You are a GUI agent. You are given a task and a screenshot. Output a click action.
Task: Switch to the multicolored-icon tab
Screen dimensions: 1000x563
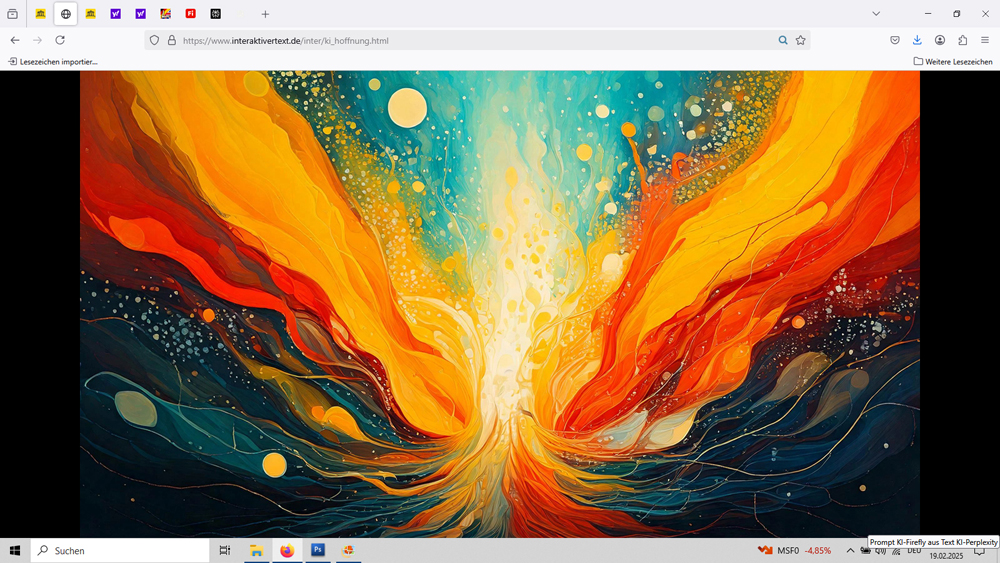click(x=165, y=13)
